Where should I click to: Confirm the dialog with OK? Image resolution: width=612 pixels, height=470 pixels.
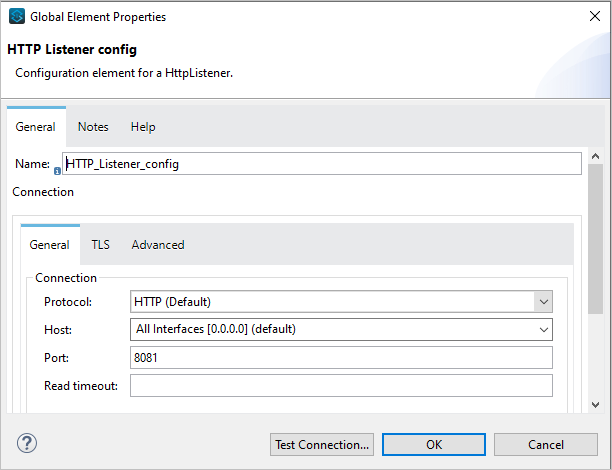[x=434, y=443]
